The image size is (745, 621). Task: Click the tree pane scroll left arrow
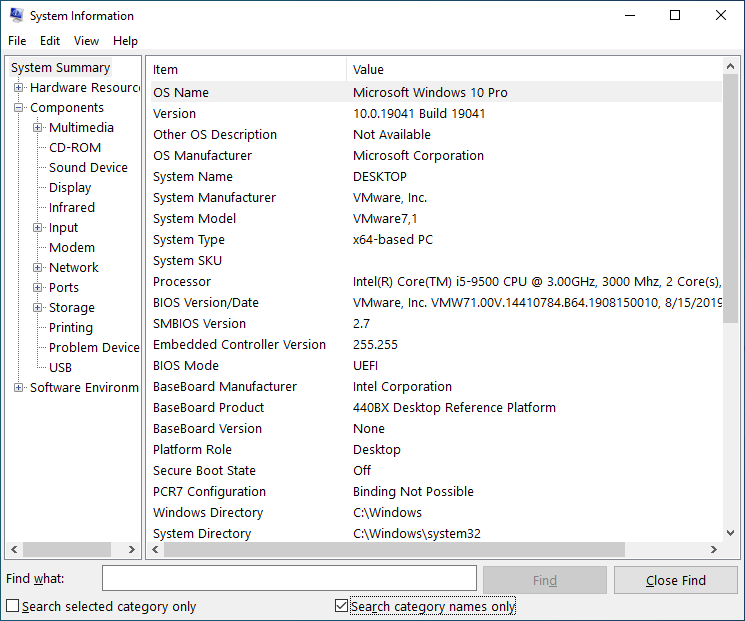pos(14,549)
